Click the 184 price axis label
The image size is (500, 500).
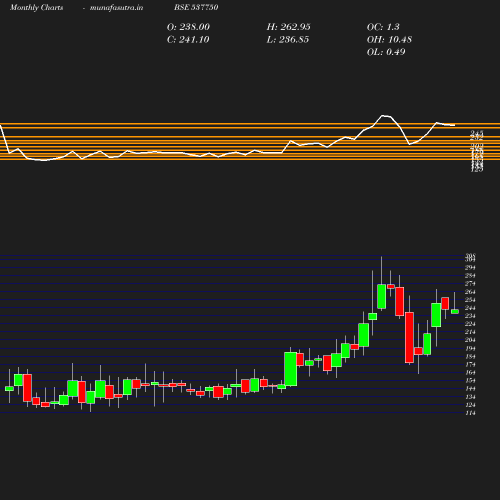point(470,356)
